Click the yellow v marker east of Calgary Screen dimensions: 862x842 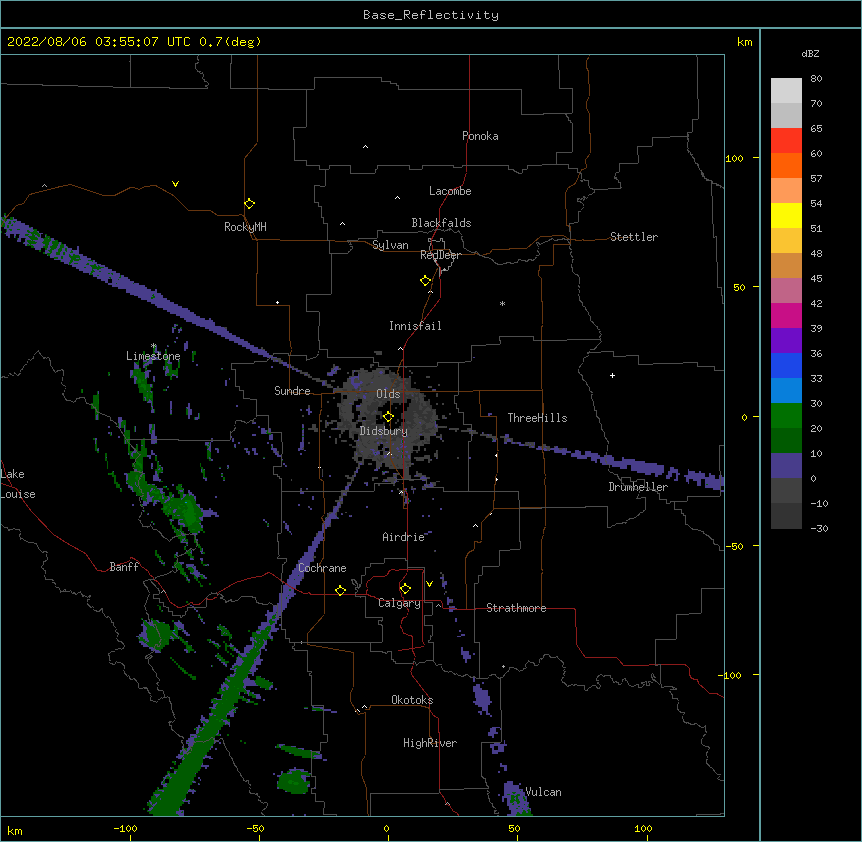[x=429, y=584]
